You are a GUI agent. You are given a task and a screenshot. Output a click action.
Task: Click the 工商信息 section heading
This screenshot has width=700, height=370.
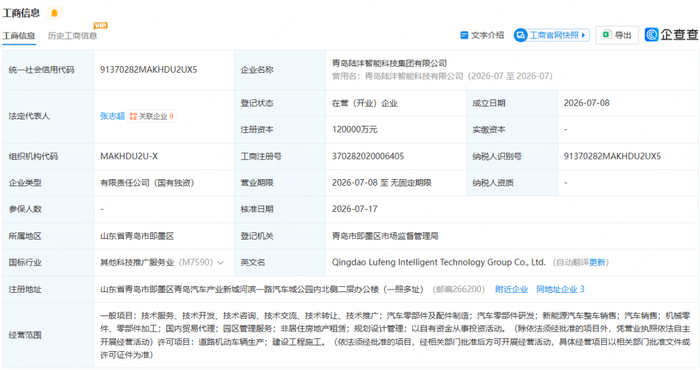coord(21,13)
